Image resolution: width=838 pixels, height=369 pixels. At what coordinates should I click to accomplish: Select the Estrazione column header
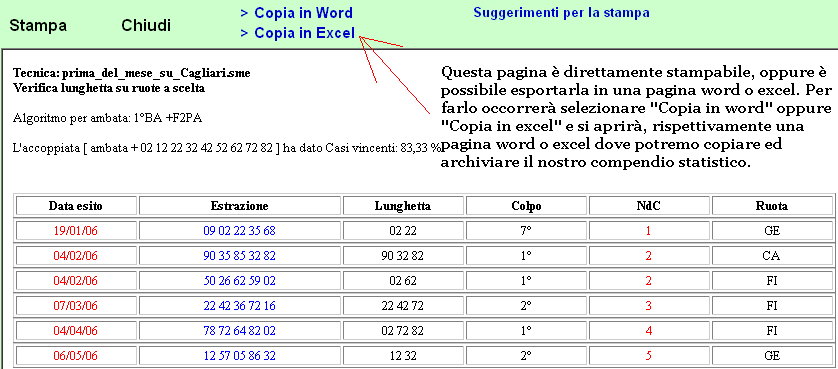[x=239, y=206]
